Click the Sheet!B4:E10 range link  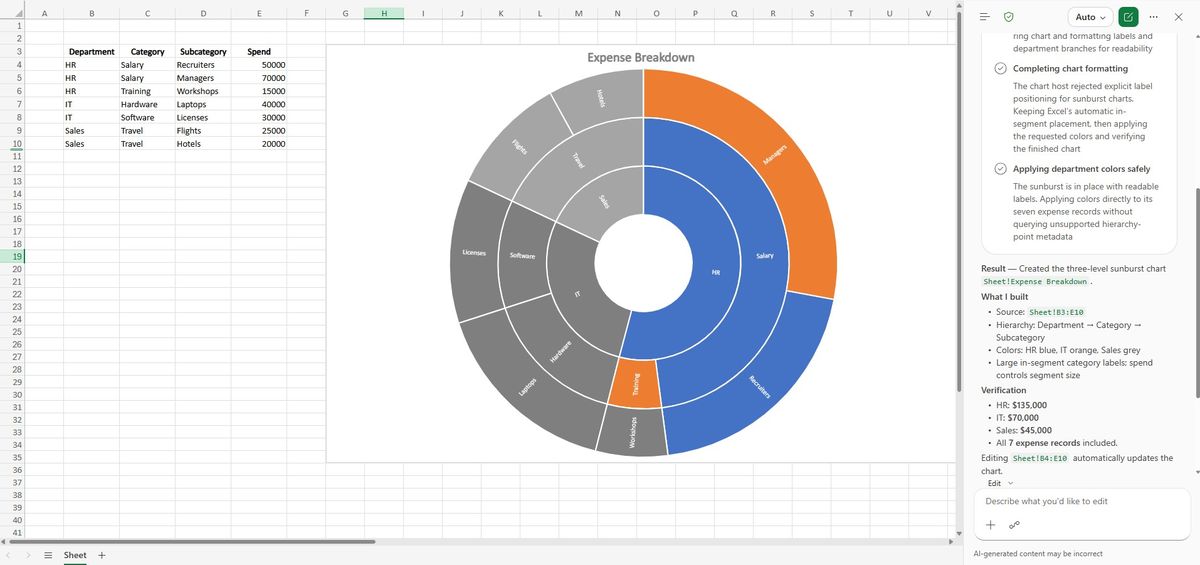(x=1040, y=458)
